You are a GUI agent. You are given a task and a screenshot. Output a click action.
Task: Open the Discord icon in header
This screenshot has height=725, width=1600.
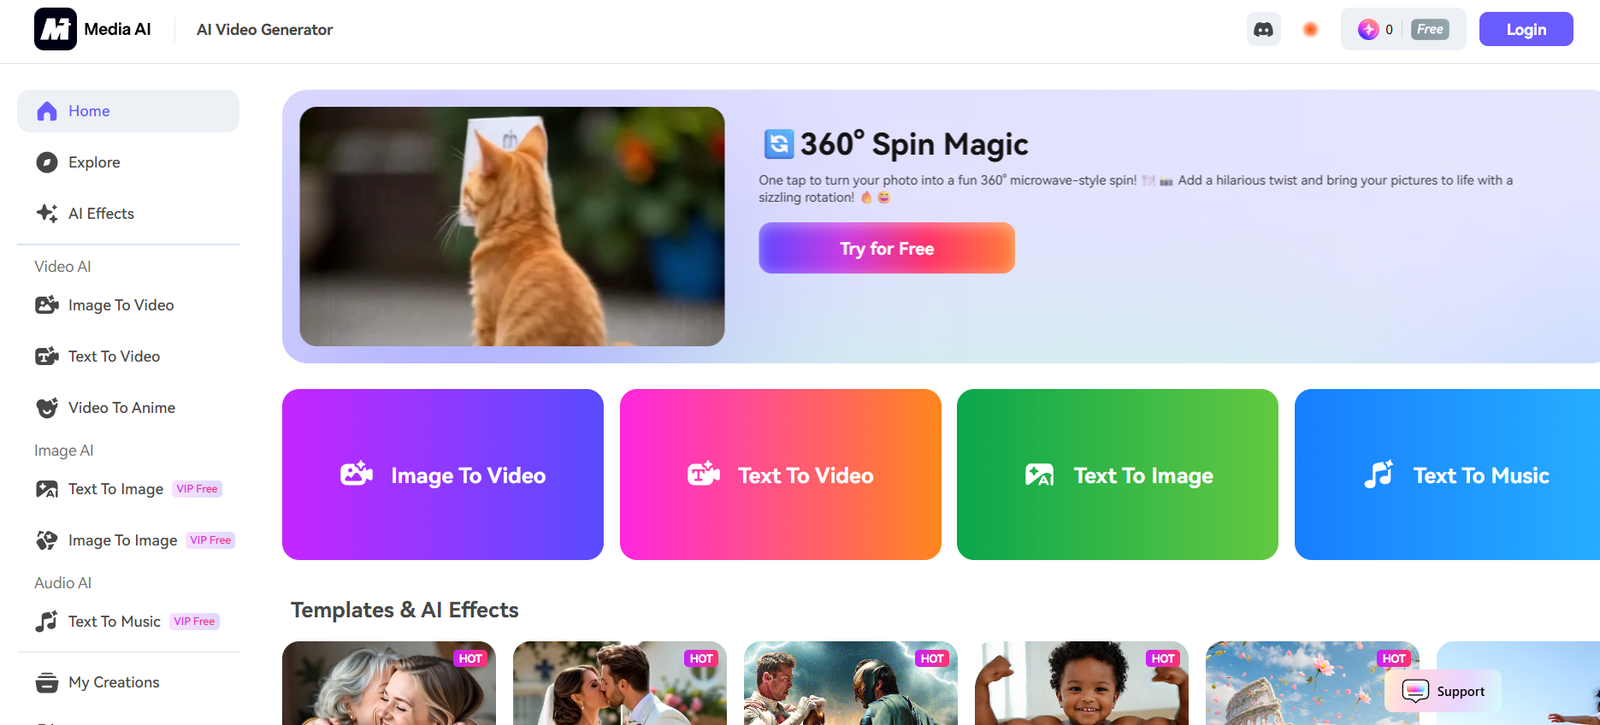pos(1264,30)
